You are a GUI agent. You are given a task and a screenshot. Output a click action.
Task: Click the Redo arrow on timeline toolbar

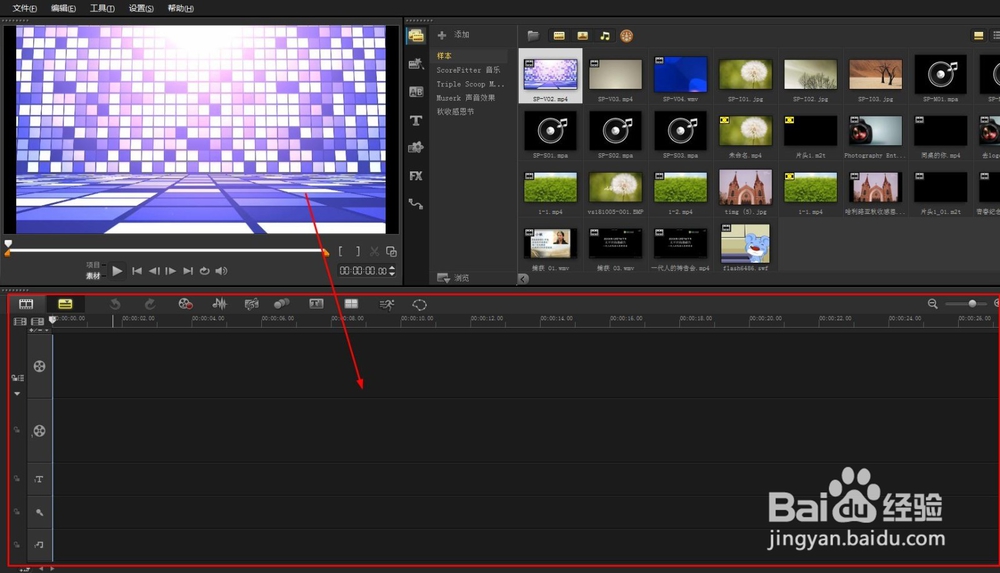pos(150,304)
